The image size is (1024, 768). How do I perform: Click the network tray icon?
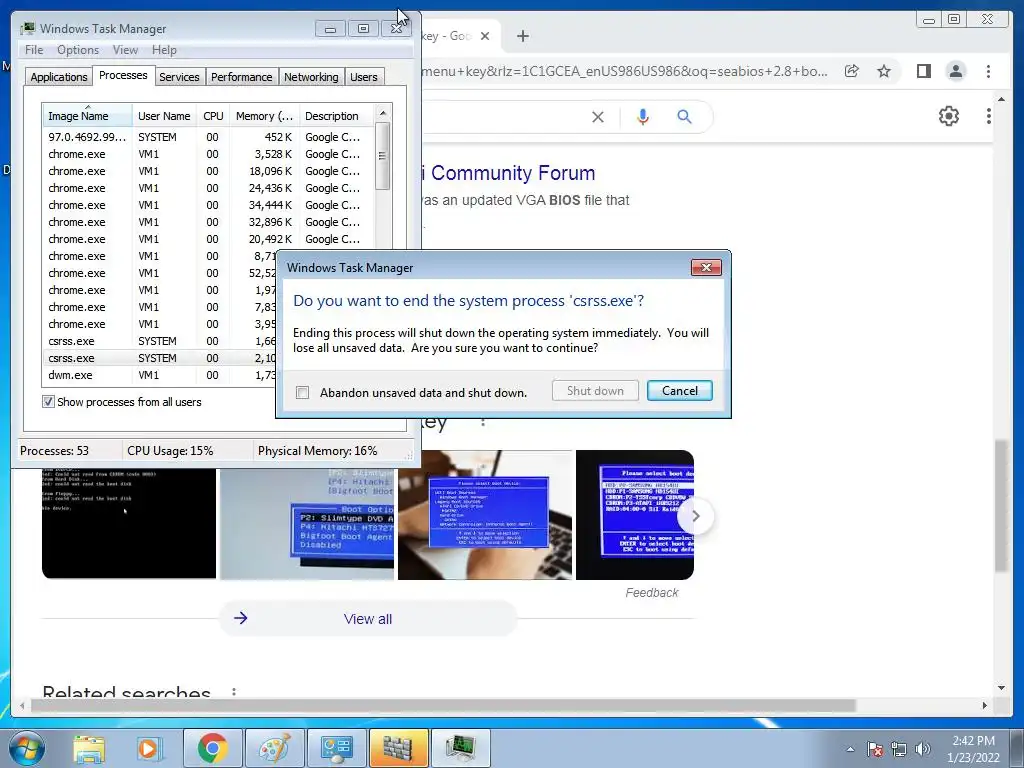(899, 749)
